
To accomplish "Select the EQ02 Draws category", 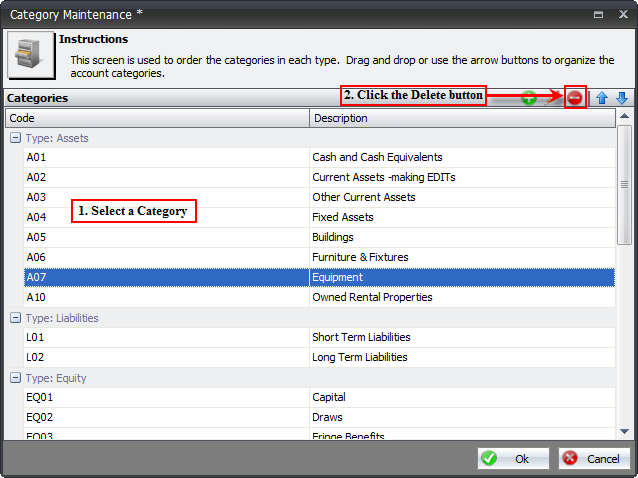I will (x=318, y=417).
